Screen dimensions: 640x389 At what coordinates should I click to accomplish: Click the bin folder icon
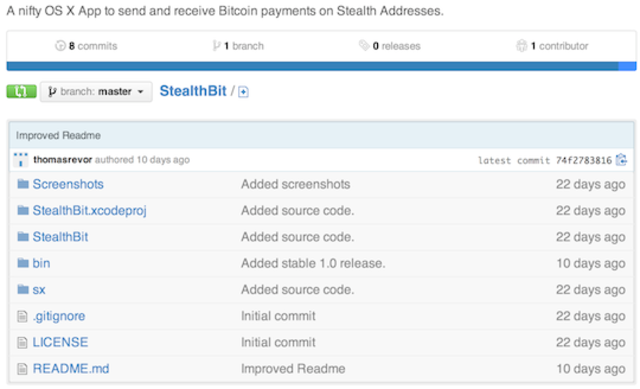pyautogui.click(x=23, y=263)
